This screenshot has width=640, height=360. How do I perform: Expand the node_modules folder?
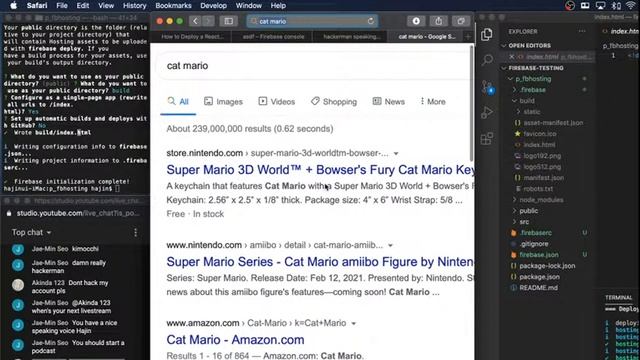(515, 200)
